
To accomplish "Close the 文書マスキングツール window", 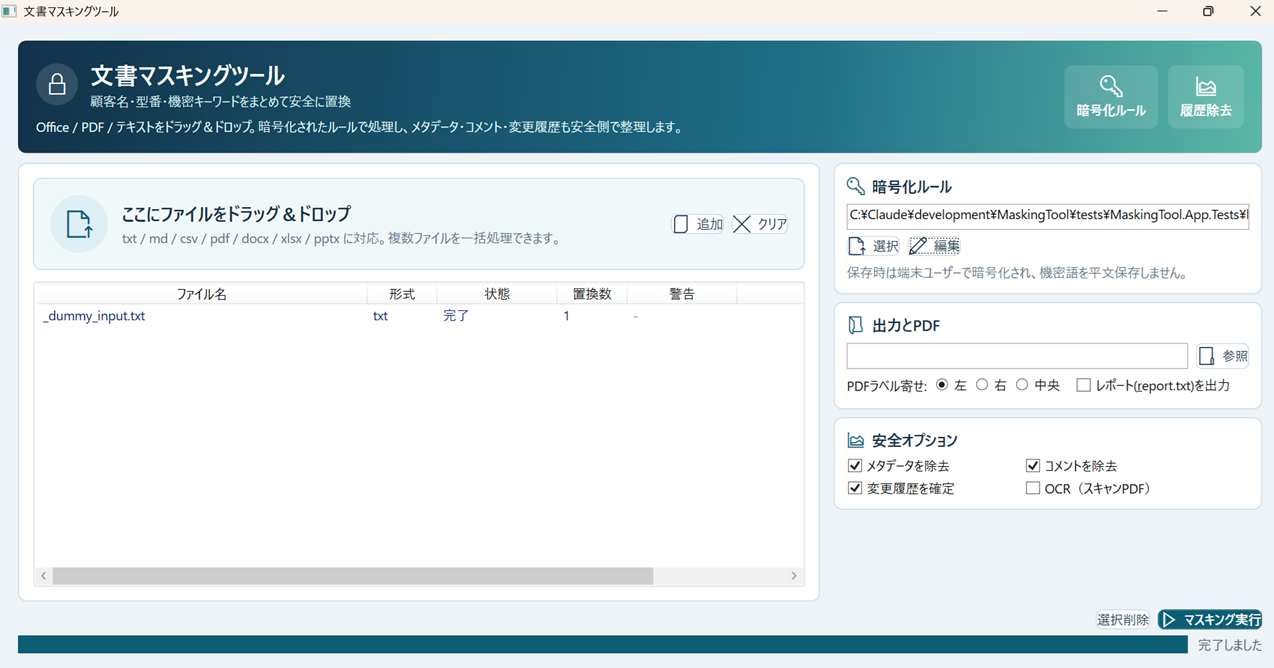I will (1255, 12).
